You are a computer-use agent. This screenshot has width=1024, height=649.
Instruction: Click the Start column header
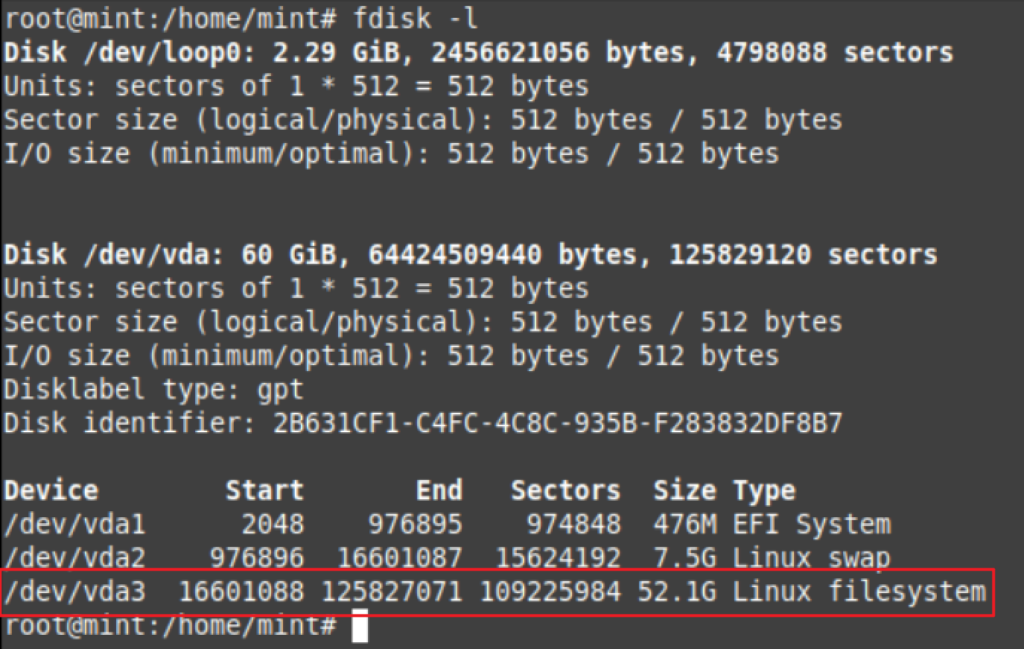264,490
